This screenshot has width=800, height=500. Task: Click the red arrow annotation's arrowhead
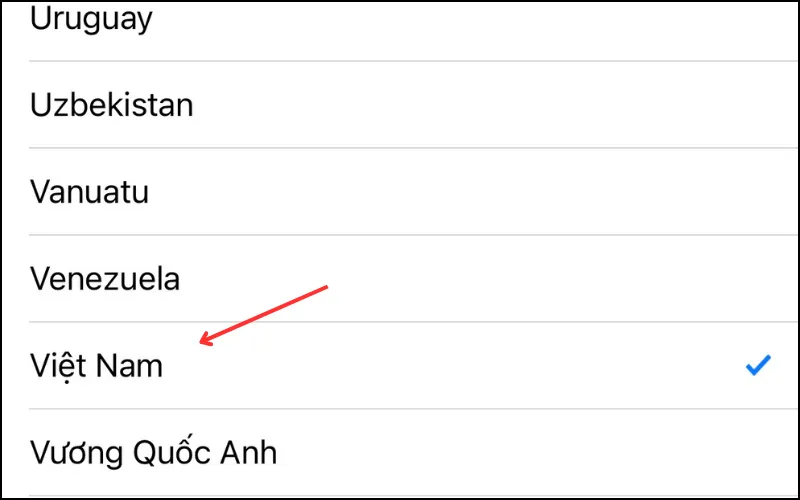(x=207, y=339)
